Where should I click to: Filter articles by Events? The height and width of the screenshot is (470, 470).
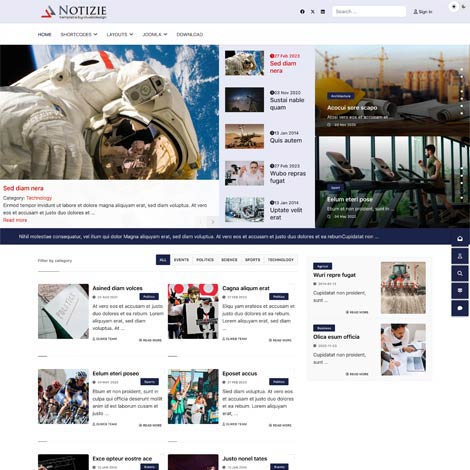click(181, 260)
